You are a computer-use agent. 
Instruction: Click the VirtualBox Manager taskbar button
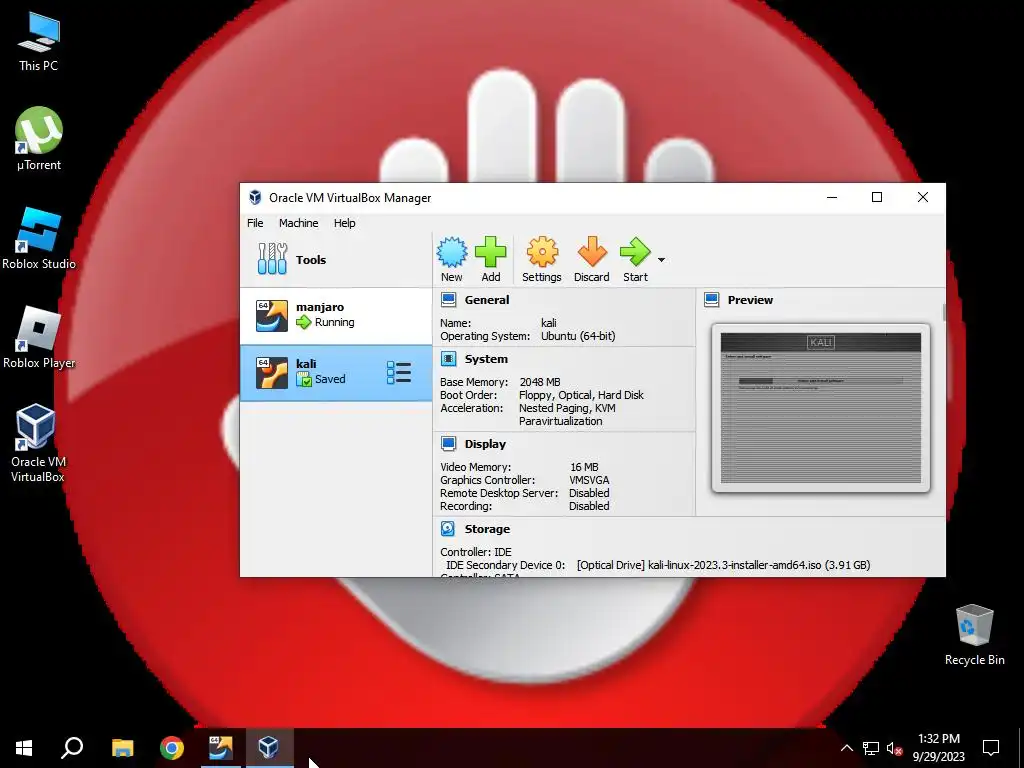coord(269,748)
